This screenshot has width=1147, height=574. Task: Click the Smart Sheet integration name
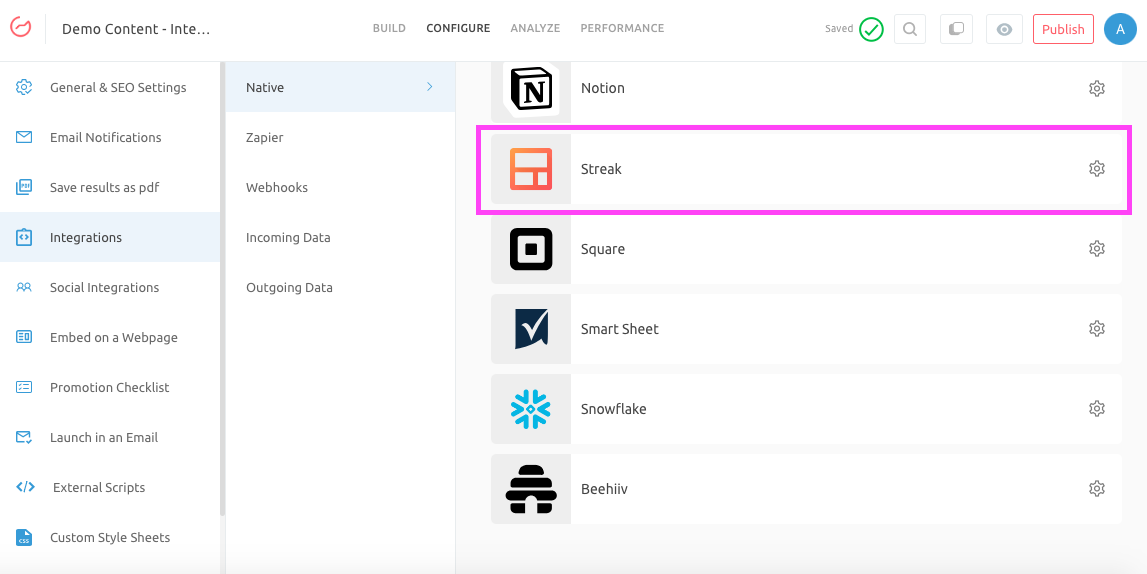click(620, 329)
